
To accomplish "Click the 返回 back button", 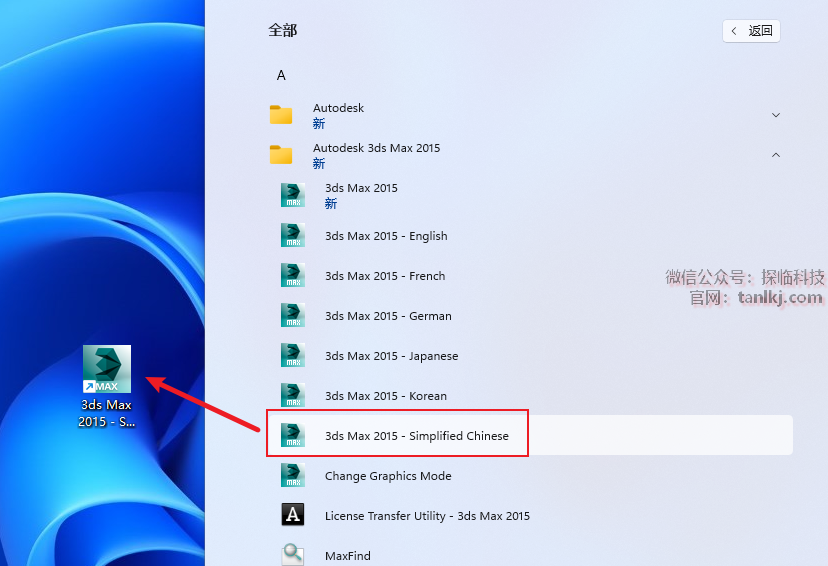I will [751, 31].
